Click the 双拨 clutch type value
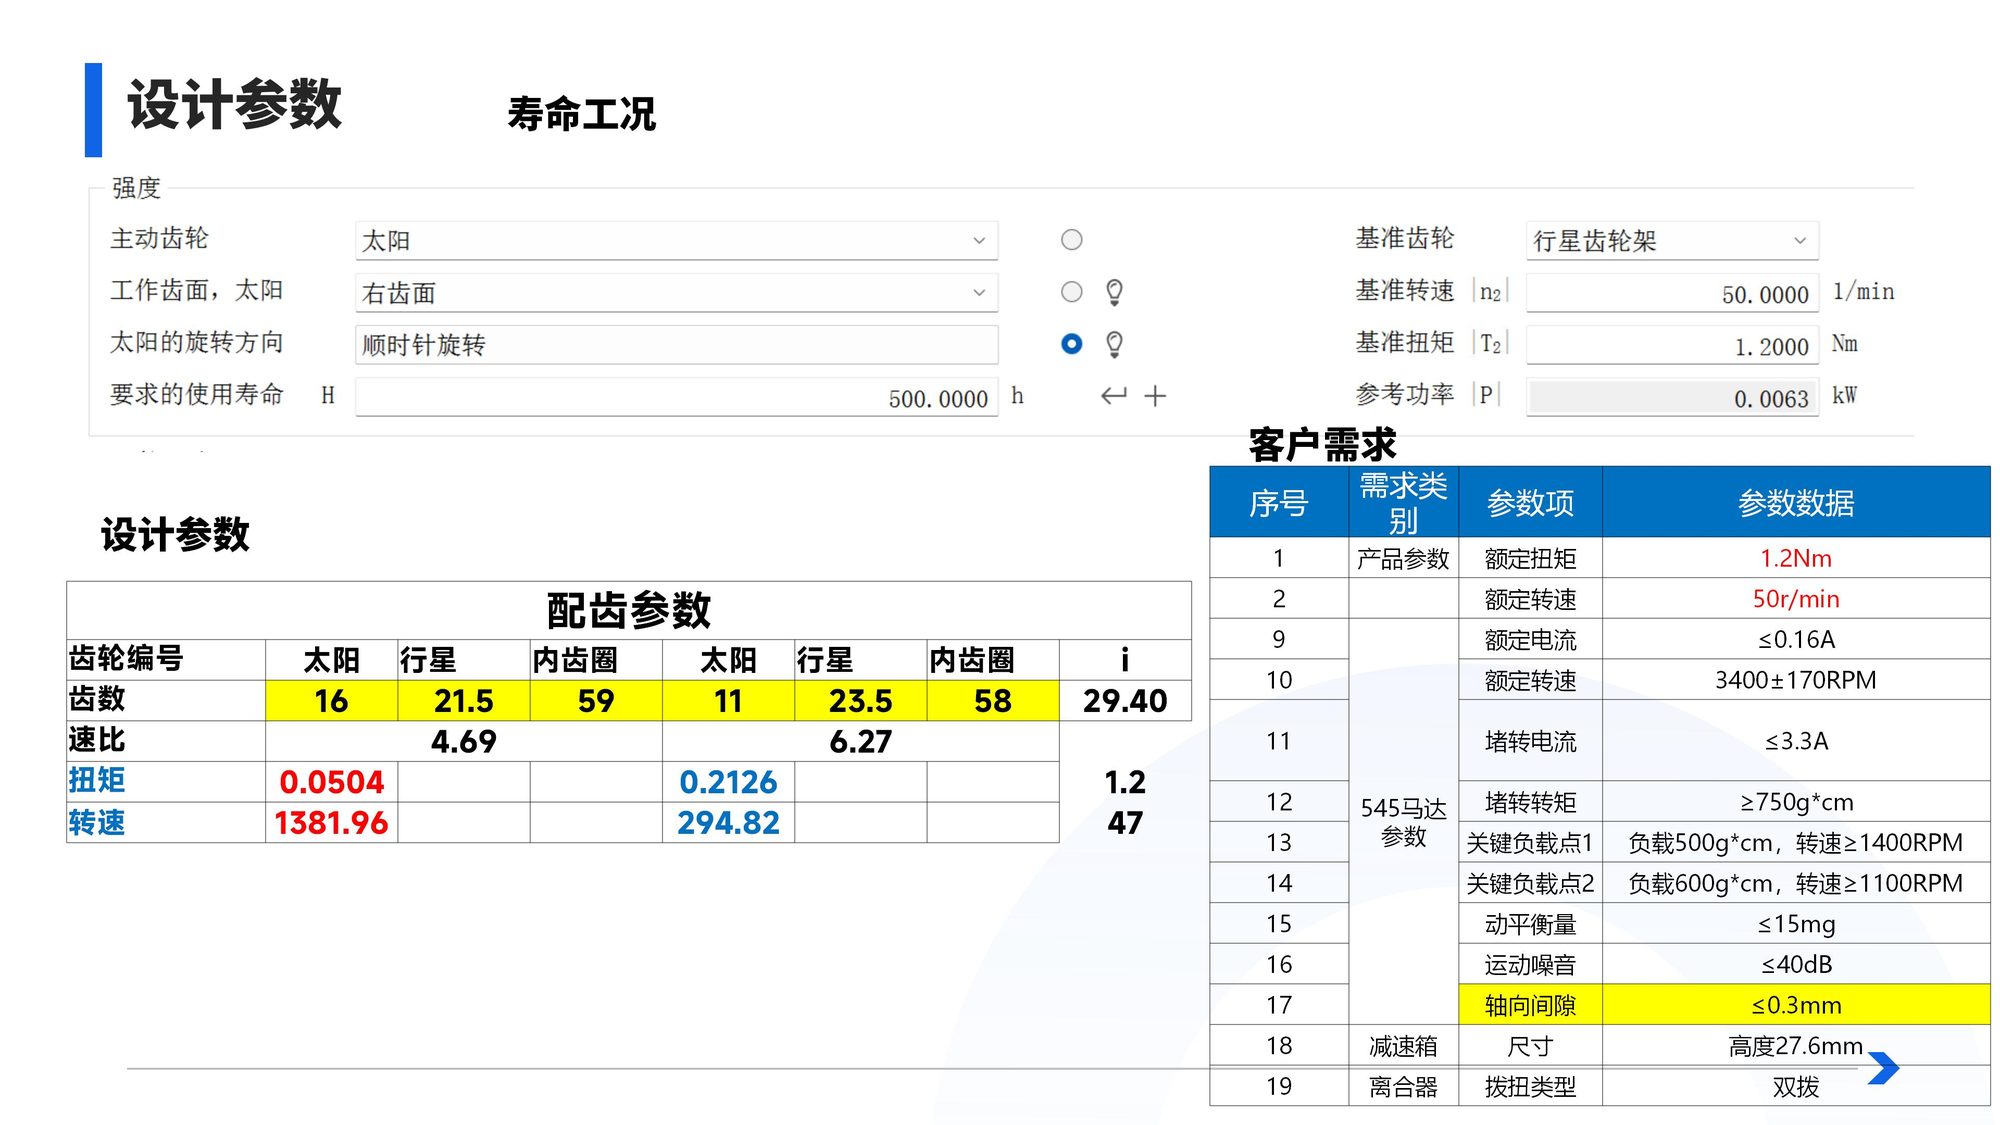 [1796, 1086]
